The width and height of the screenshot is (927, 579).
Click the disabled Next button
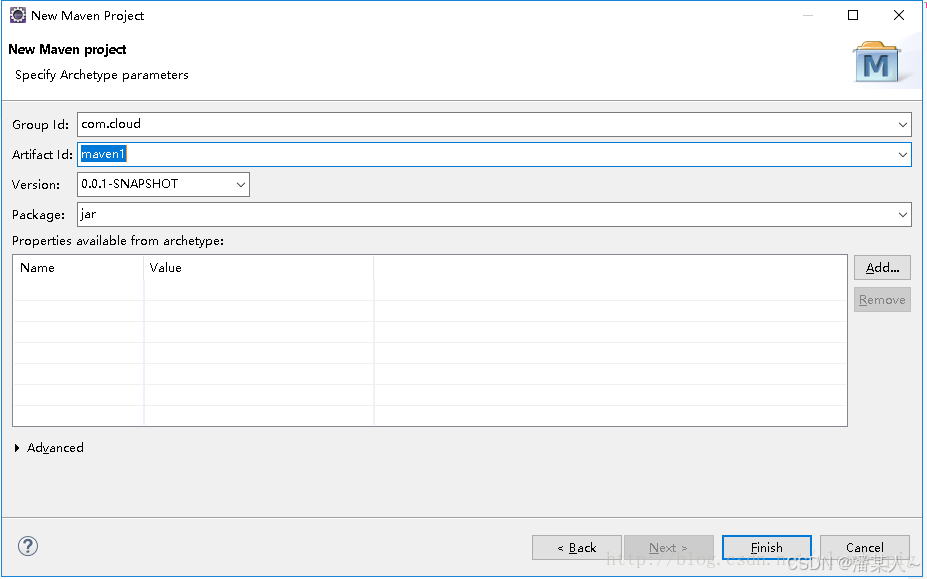pyautogui.click(x=669, y=548)
